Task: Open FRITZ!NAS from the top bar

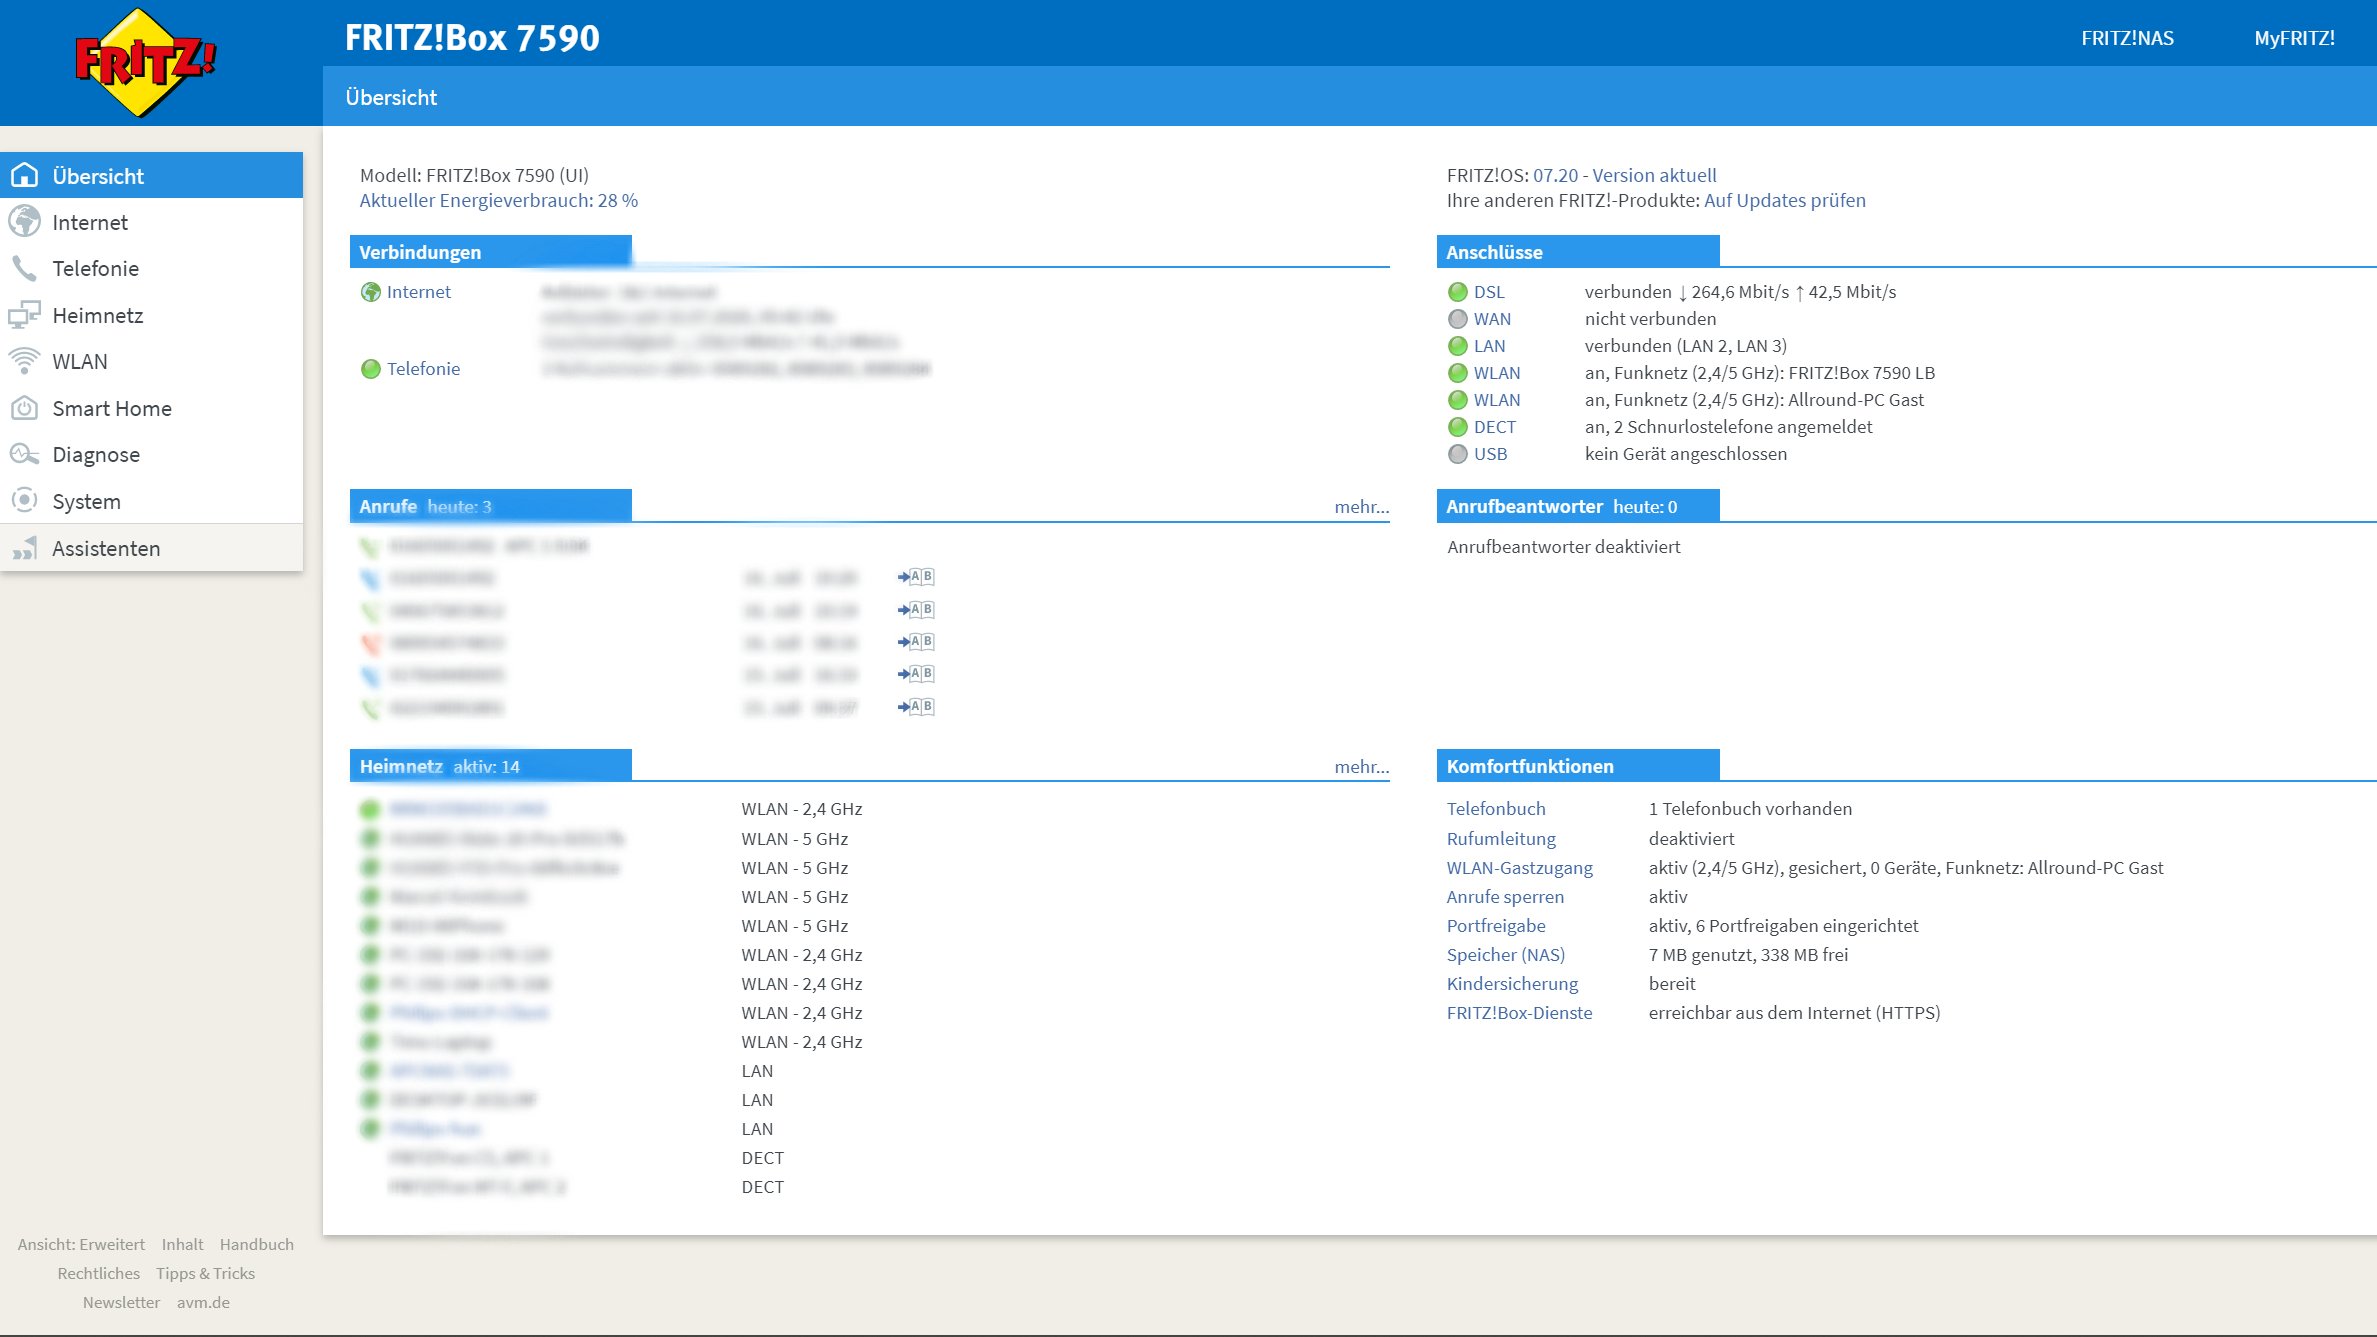Action: (x=2127, y=38)
